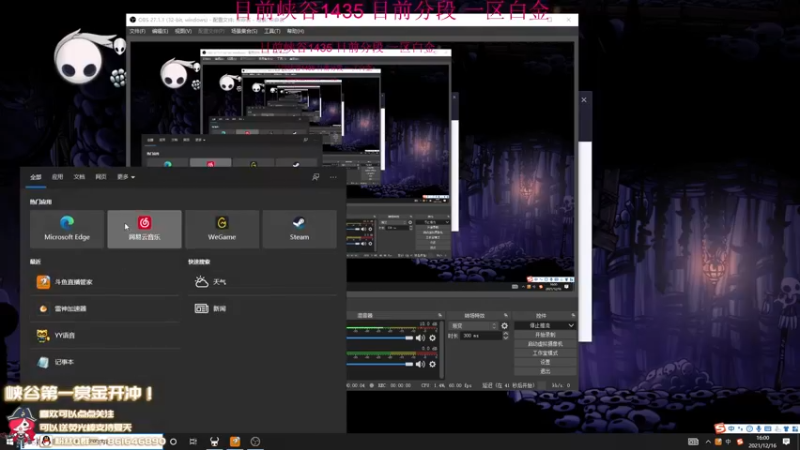This screenshot has height=450, width=800.
Task: Open Microsoft Edge from top apps
Action: tap(67, 229)
